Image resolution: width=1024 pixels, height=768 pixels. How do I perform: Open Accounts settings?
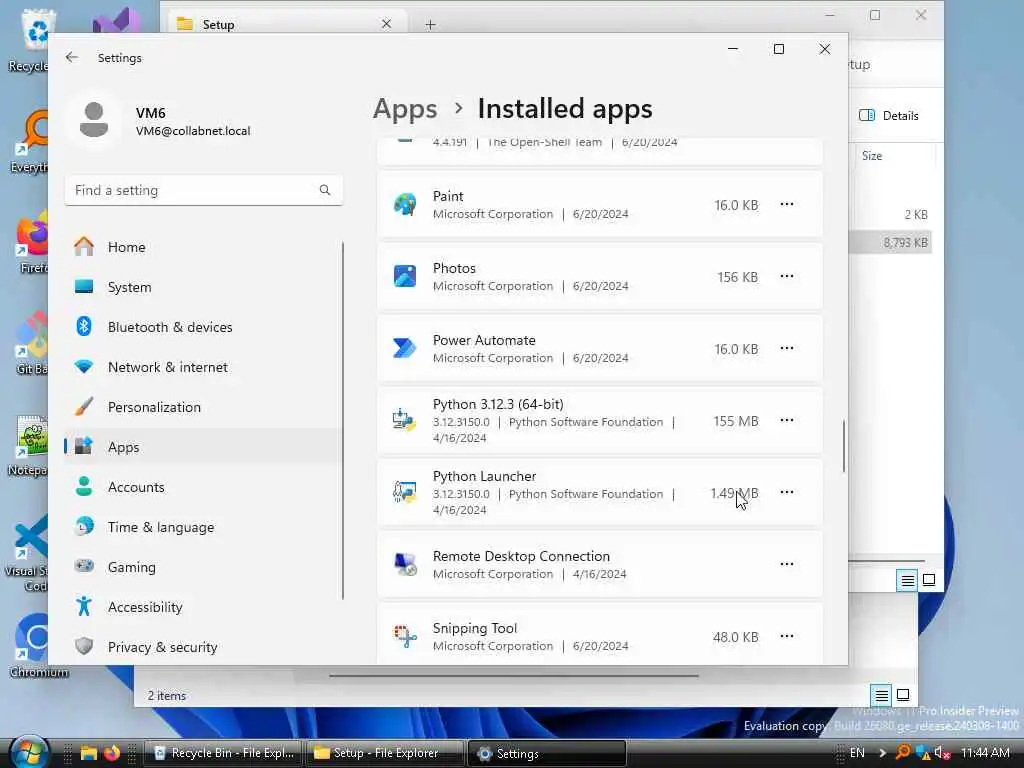coord(203,487)
